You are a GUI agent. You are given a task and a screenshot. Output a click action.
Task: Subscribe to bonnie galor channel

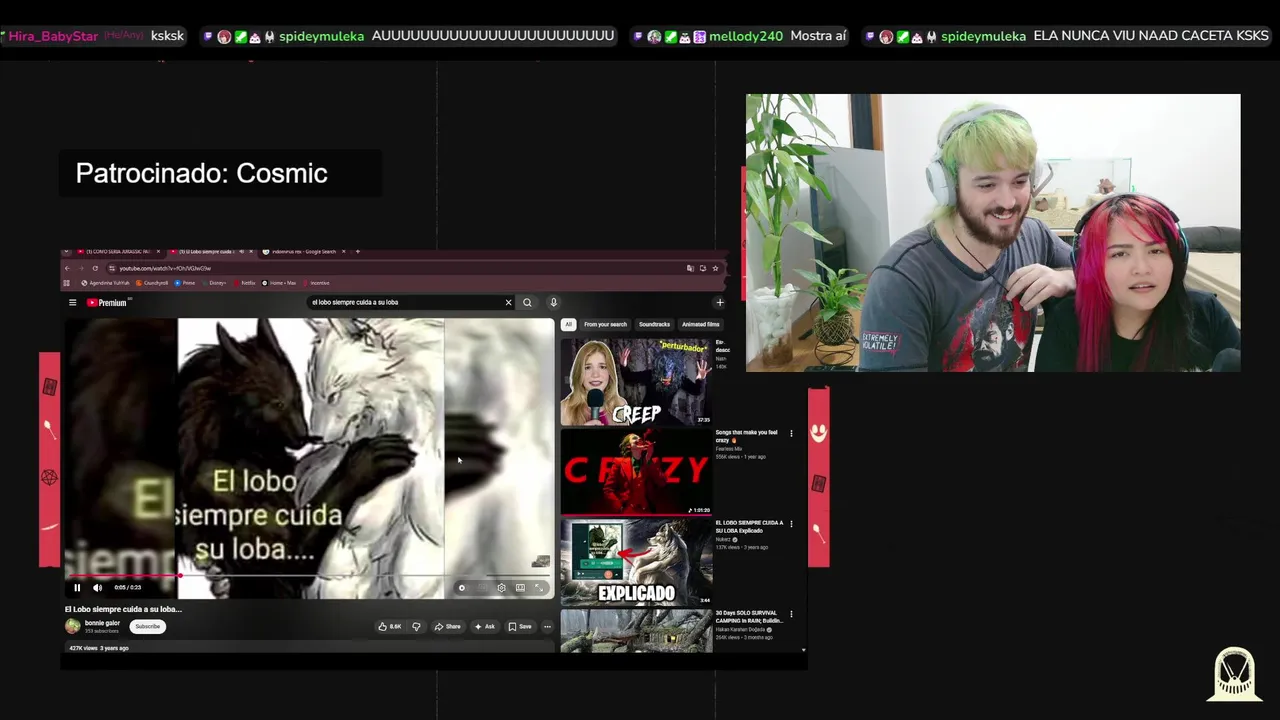click(x=147, y=626)
